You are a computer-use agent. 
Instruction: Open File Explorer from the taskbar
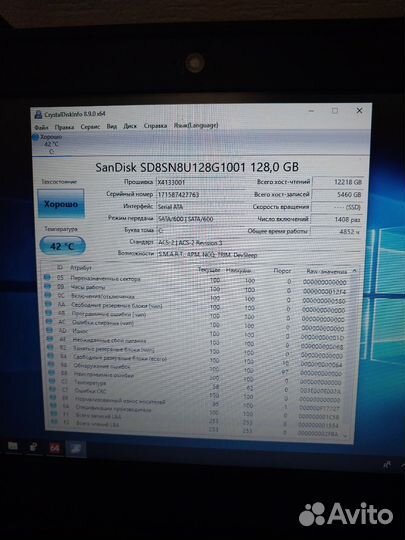(13, 446)
